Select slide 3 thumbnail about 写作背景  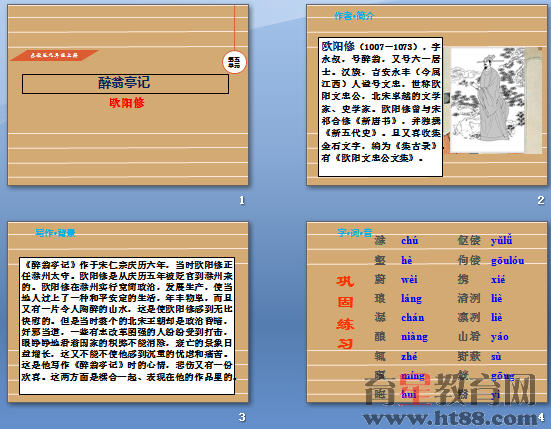128,312
